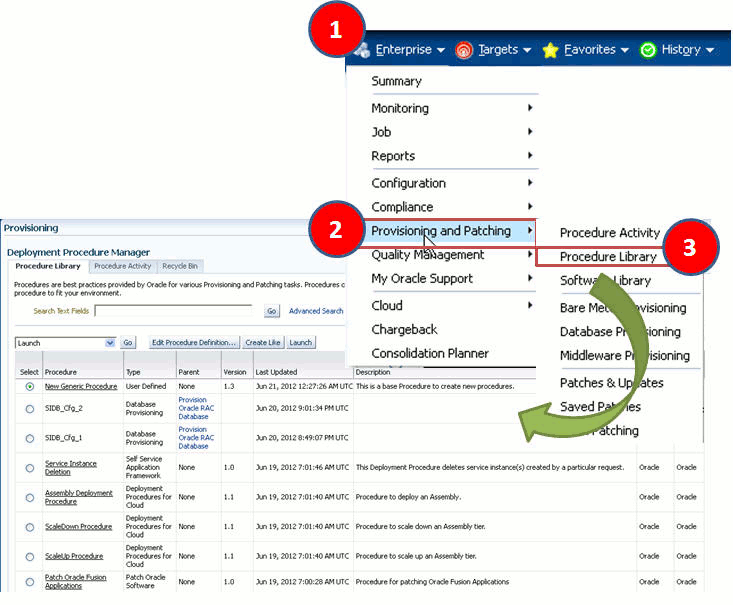The width and height of the screenshot is (733, 605).
Task: Open the Favorites menu
Action: [x=596, y=50]
